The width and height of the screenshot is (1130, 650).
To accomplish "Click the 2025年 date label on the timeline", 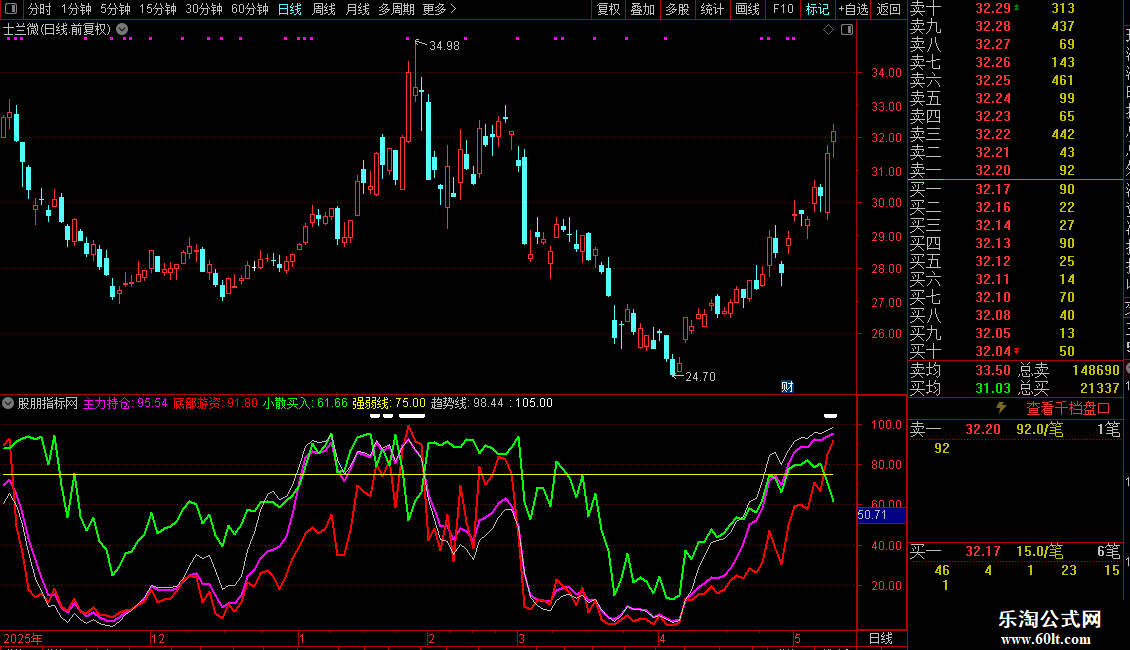I will tap(22, 638).
